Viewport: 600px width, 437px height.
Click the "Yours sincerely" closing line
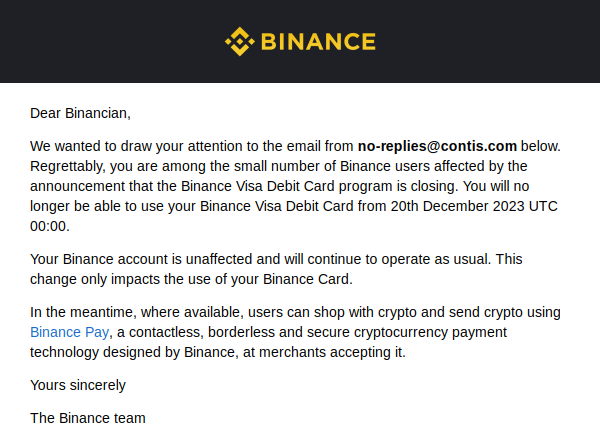click(x=78, y=385)
